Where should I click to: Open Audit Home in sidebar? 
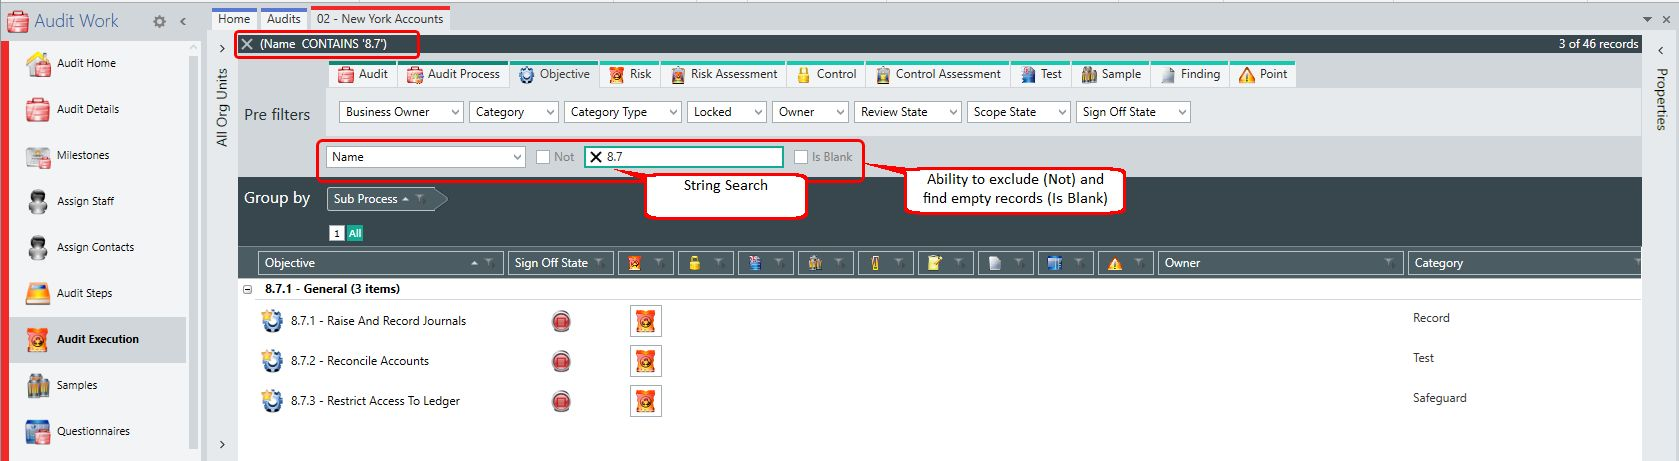coord(86,63)
